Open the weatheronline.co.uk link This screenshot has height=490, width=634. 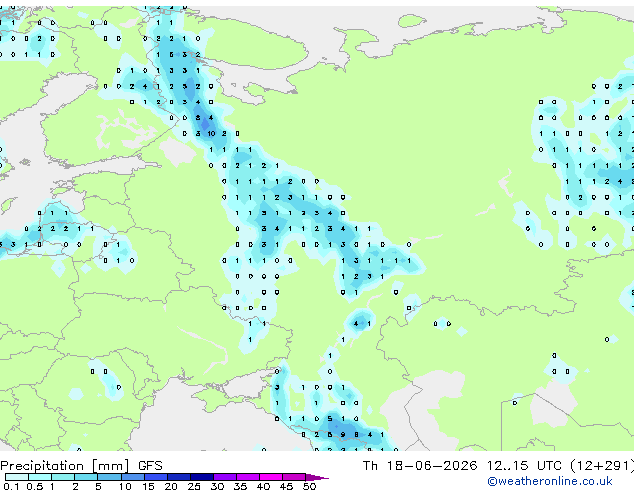(x=550, y=482)
